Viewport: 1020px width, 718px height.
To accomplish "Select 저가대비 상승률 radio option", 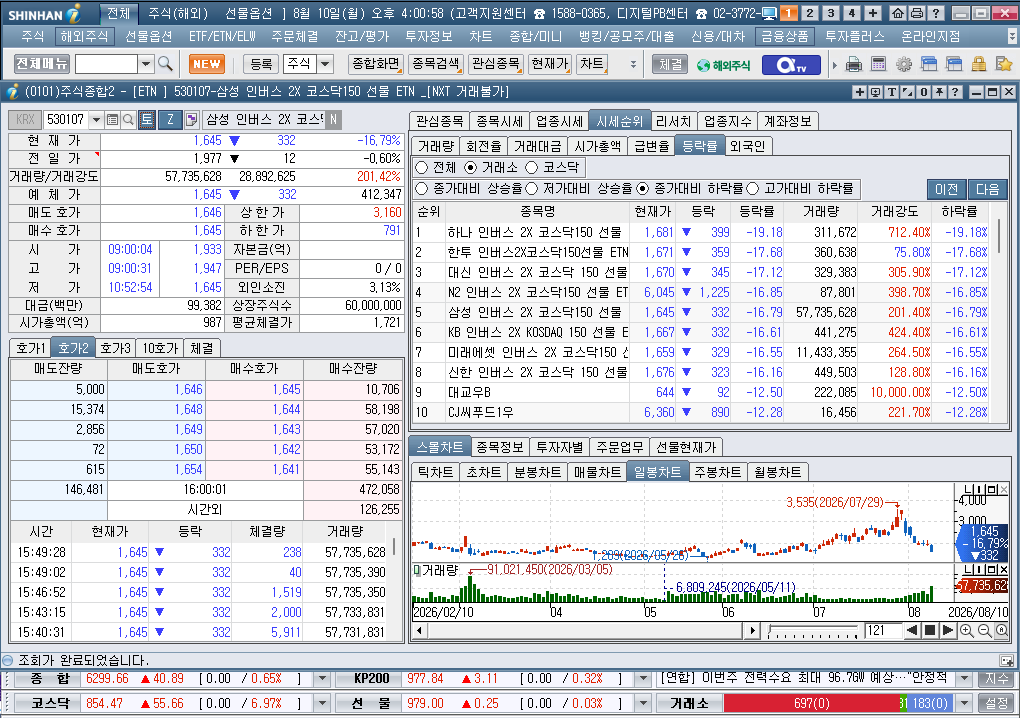I will tap(531, 189).
